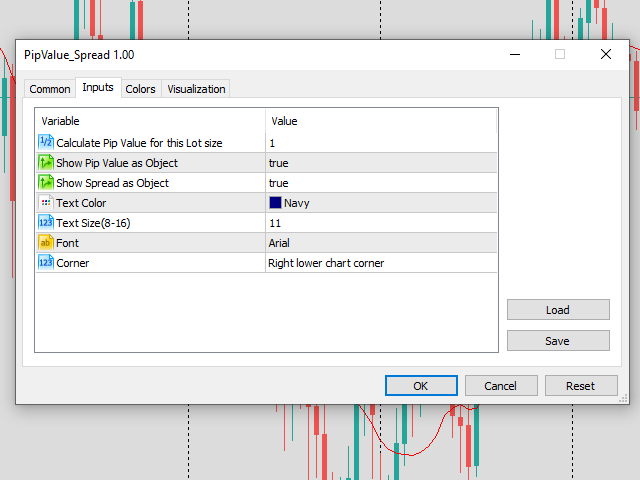Click the Font string type icon
This screenshot has height=480, width=640.
(46, 242)
